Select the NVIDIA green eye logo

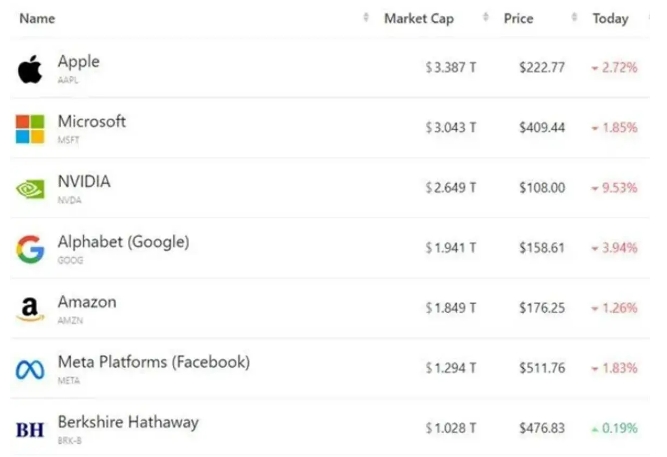pyautogui.click(x=30, y=189)
